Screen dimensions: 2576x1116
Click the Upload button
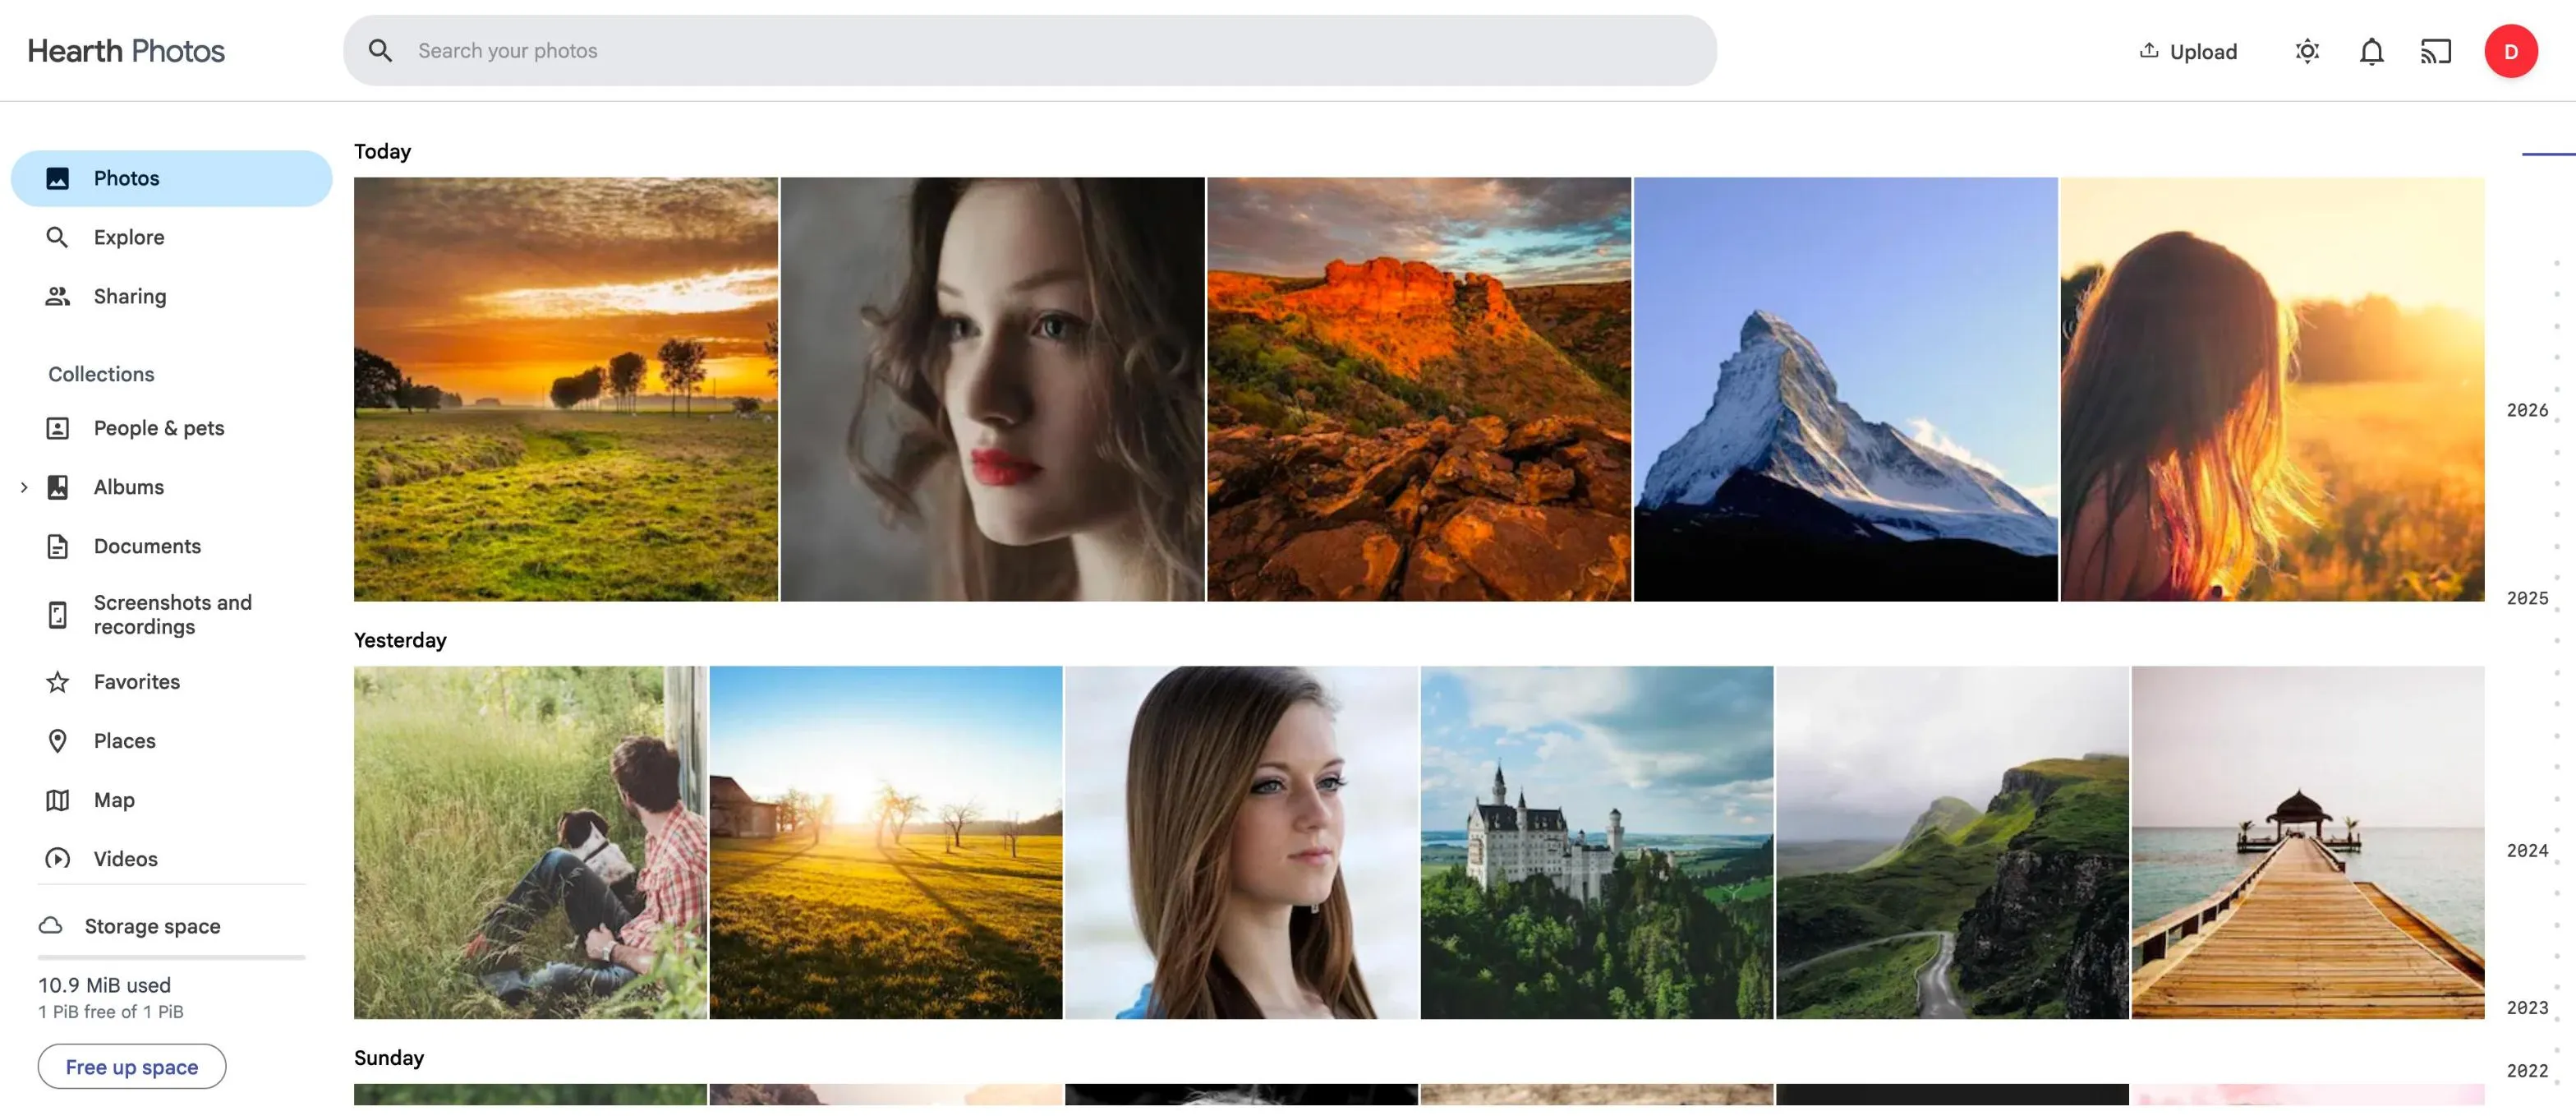tap(2188, 51)
